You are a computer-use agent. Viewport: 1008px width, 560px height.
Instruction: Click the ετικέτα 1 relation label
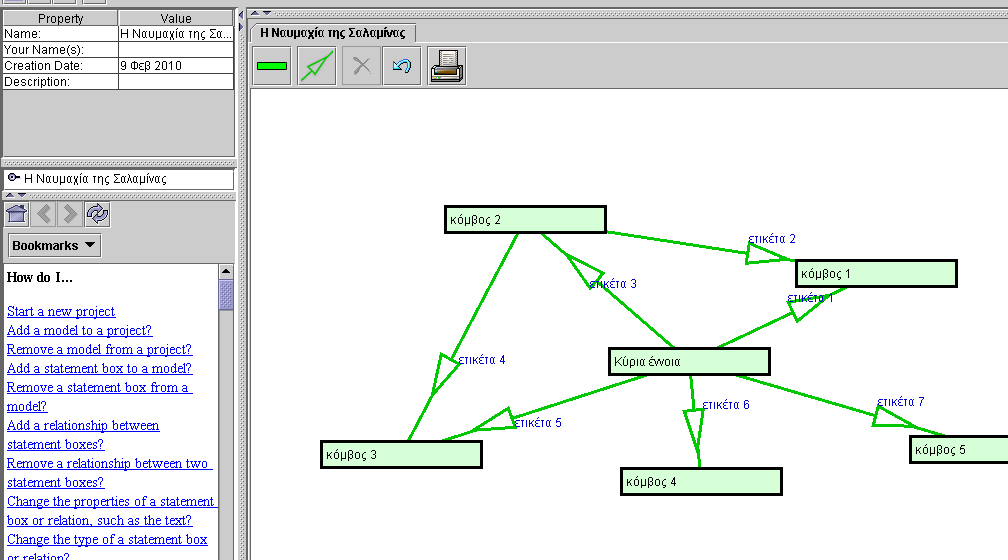(x=810, y=298)
